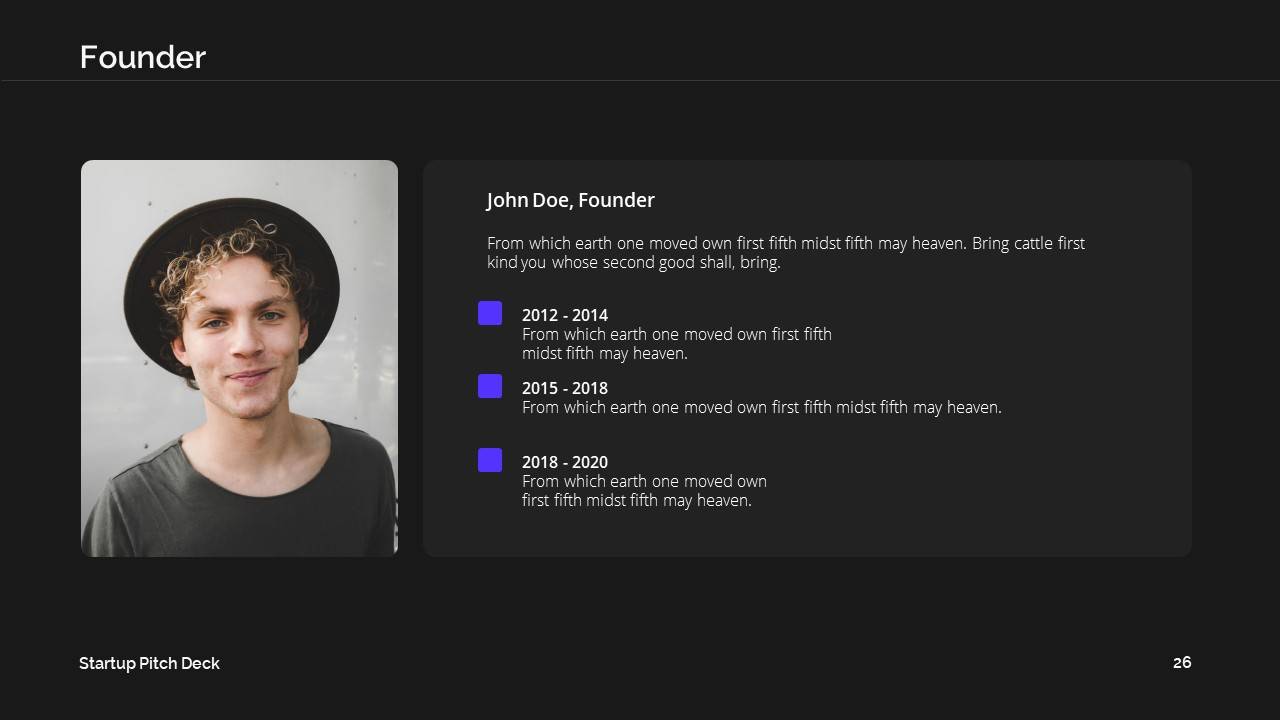Image resolution: width=1280 pixels, height=720 pixels.
Task: Click the purple square beside 2018 - 2020
Action: click(490, 460)
